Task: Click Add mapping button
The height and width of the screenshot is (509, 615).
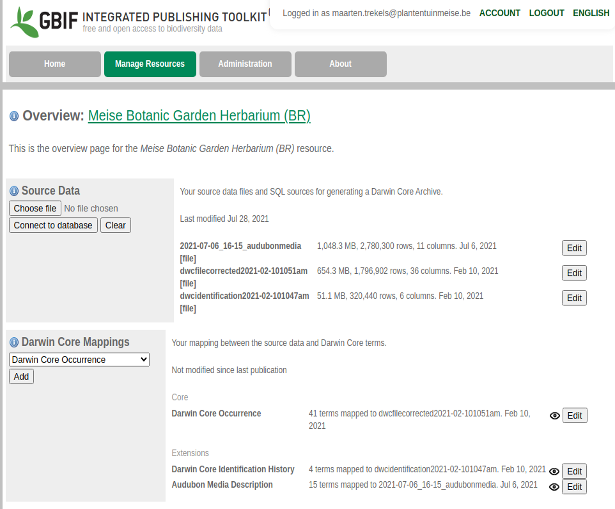Action: click(x=21, y=377)
